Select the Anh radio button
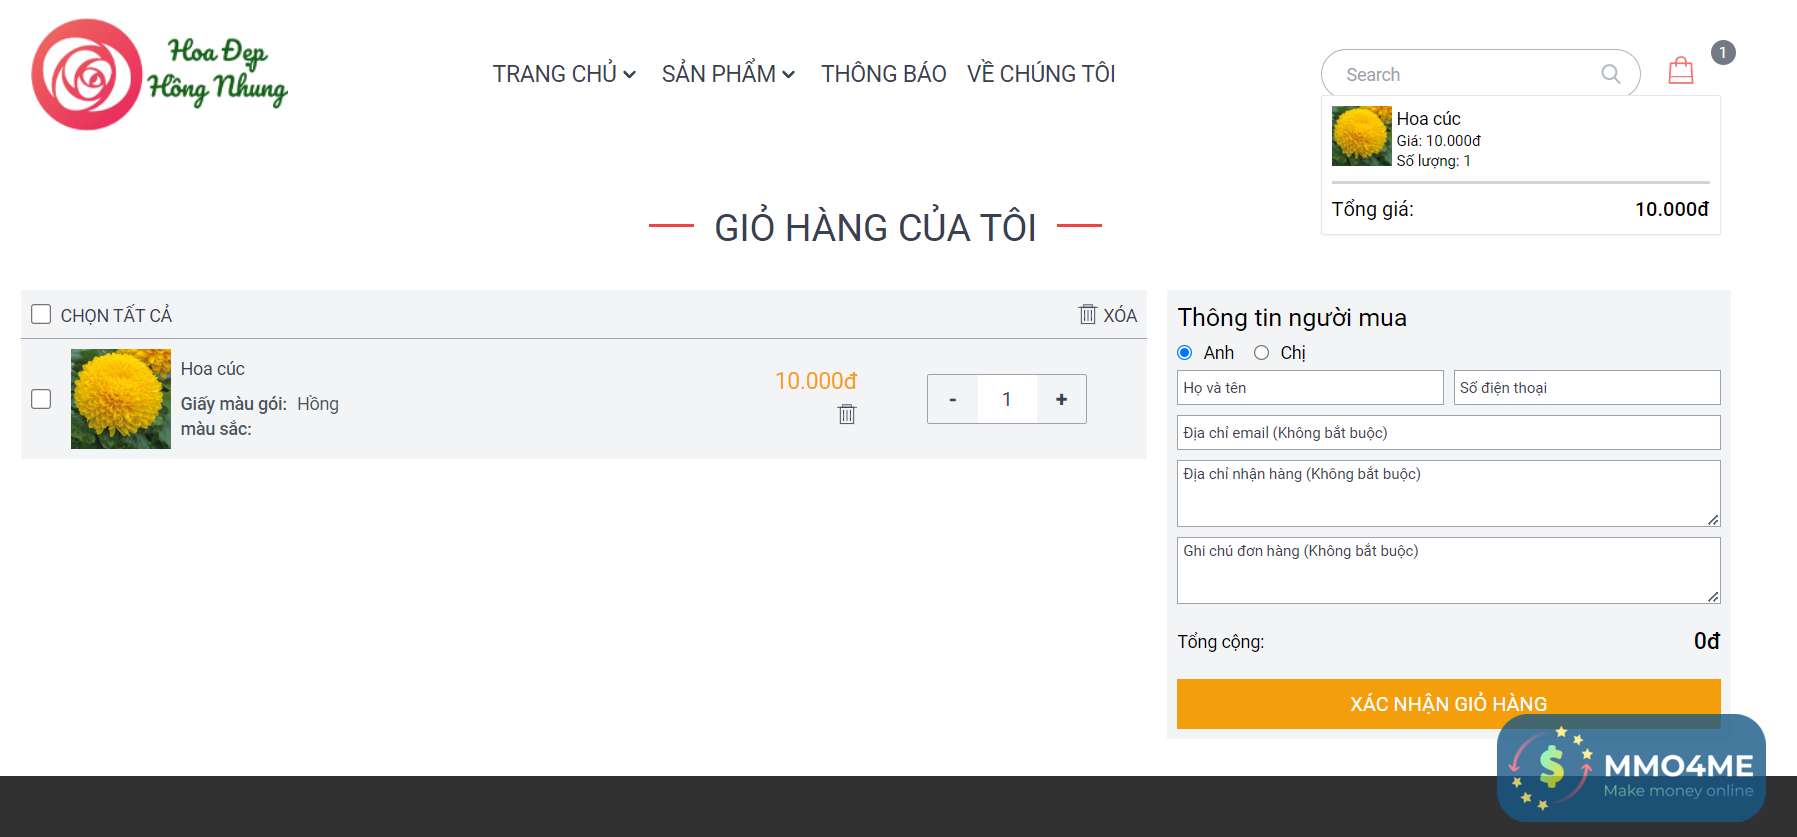Viewport: 1797px width, 837px height. point(1185,352)
